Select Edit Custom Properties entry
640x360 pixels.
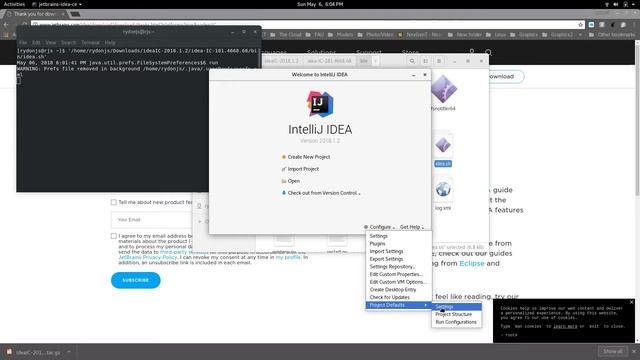coord(396,274)
